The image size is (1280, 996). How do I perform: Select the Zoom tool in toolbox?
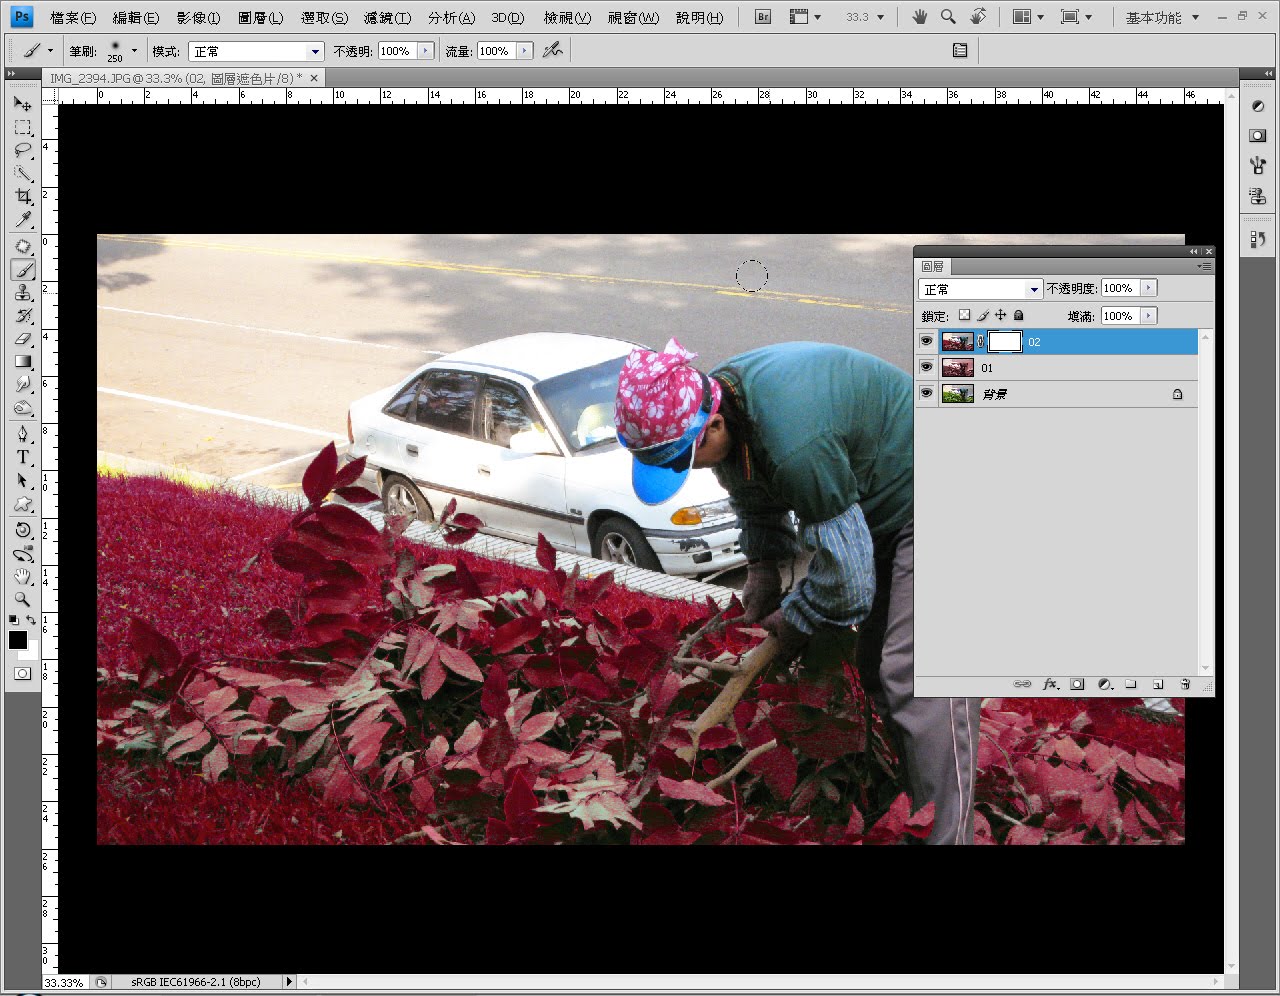23,599
